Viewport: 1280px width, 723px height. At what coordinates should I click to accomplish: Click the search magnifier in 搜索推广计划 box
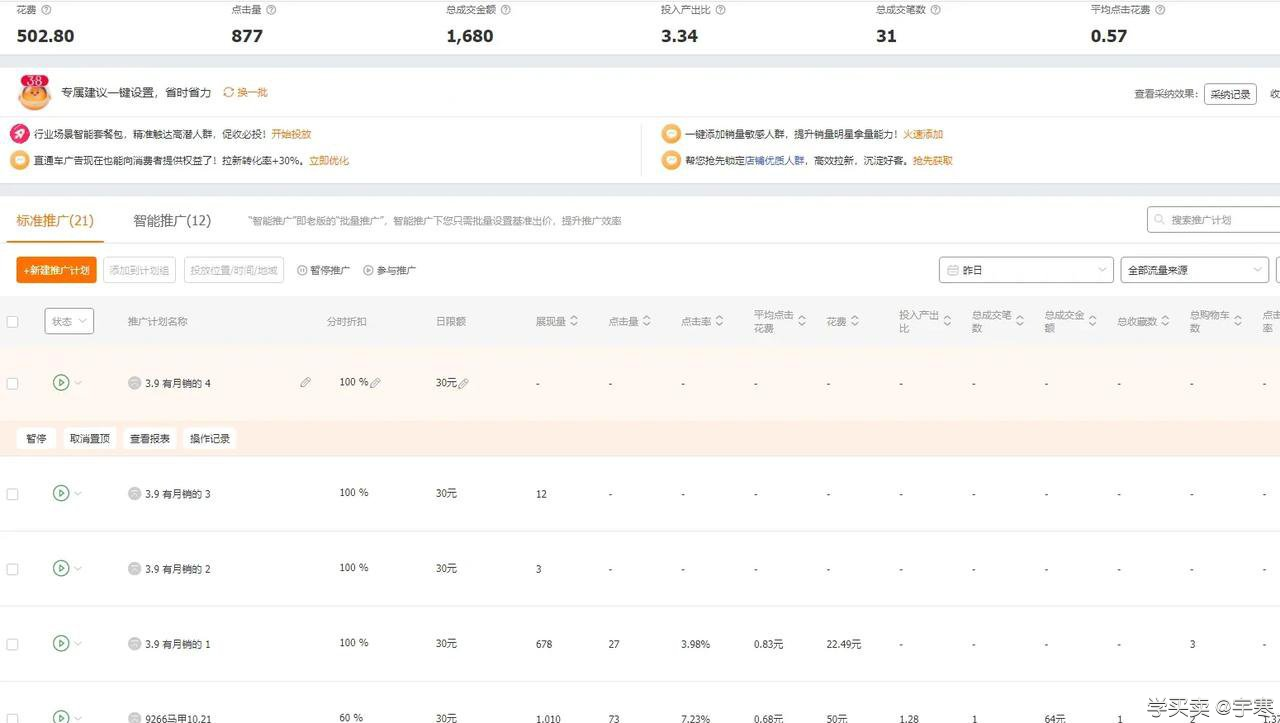(1160, 220)
